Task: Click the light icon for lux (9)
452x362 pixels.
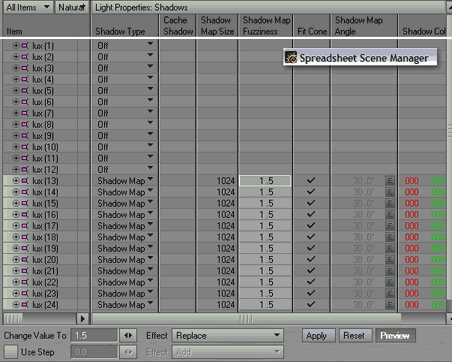Action: (25, 136)
